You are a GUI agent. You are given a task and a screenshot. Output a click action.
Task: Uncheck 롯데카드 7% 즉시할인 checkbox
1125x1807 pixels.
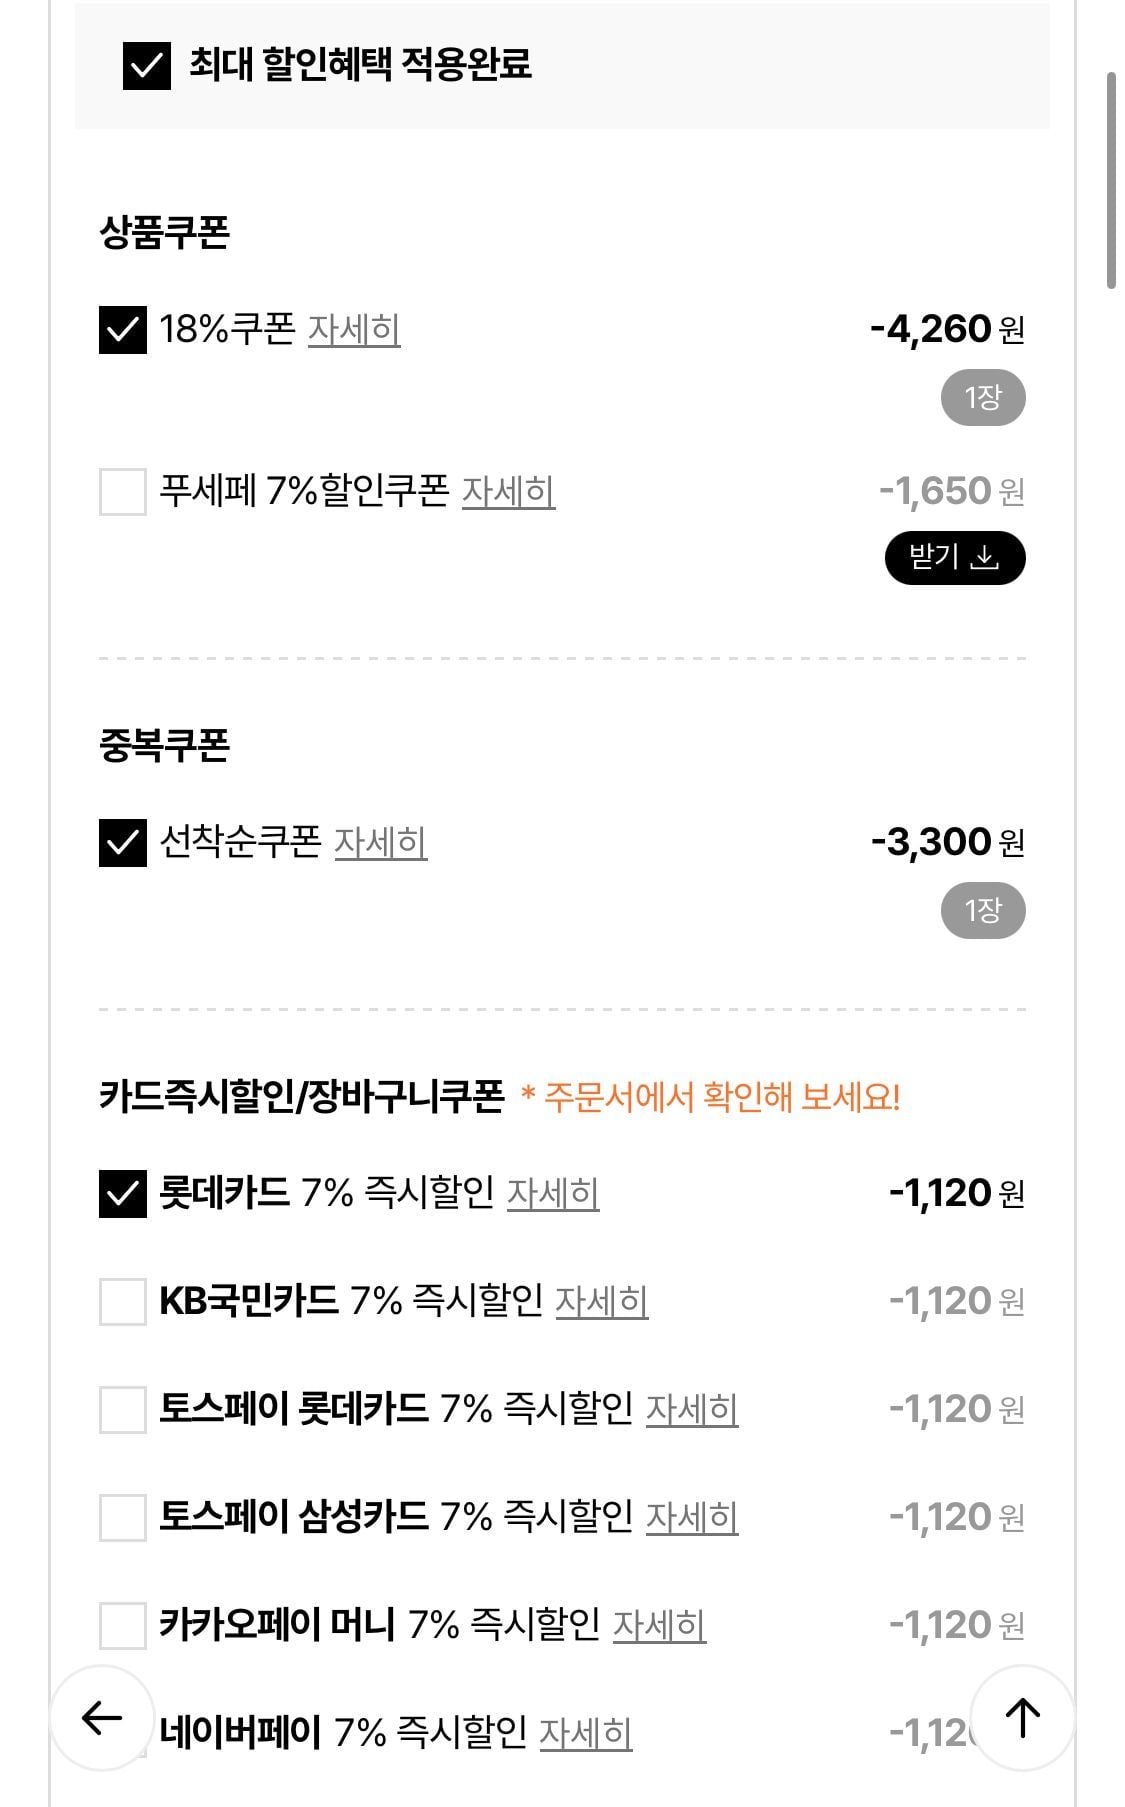click(123, 1194)
